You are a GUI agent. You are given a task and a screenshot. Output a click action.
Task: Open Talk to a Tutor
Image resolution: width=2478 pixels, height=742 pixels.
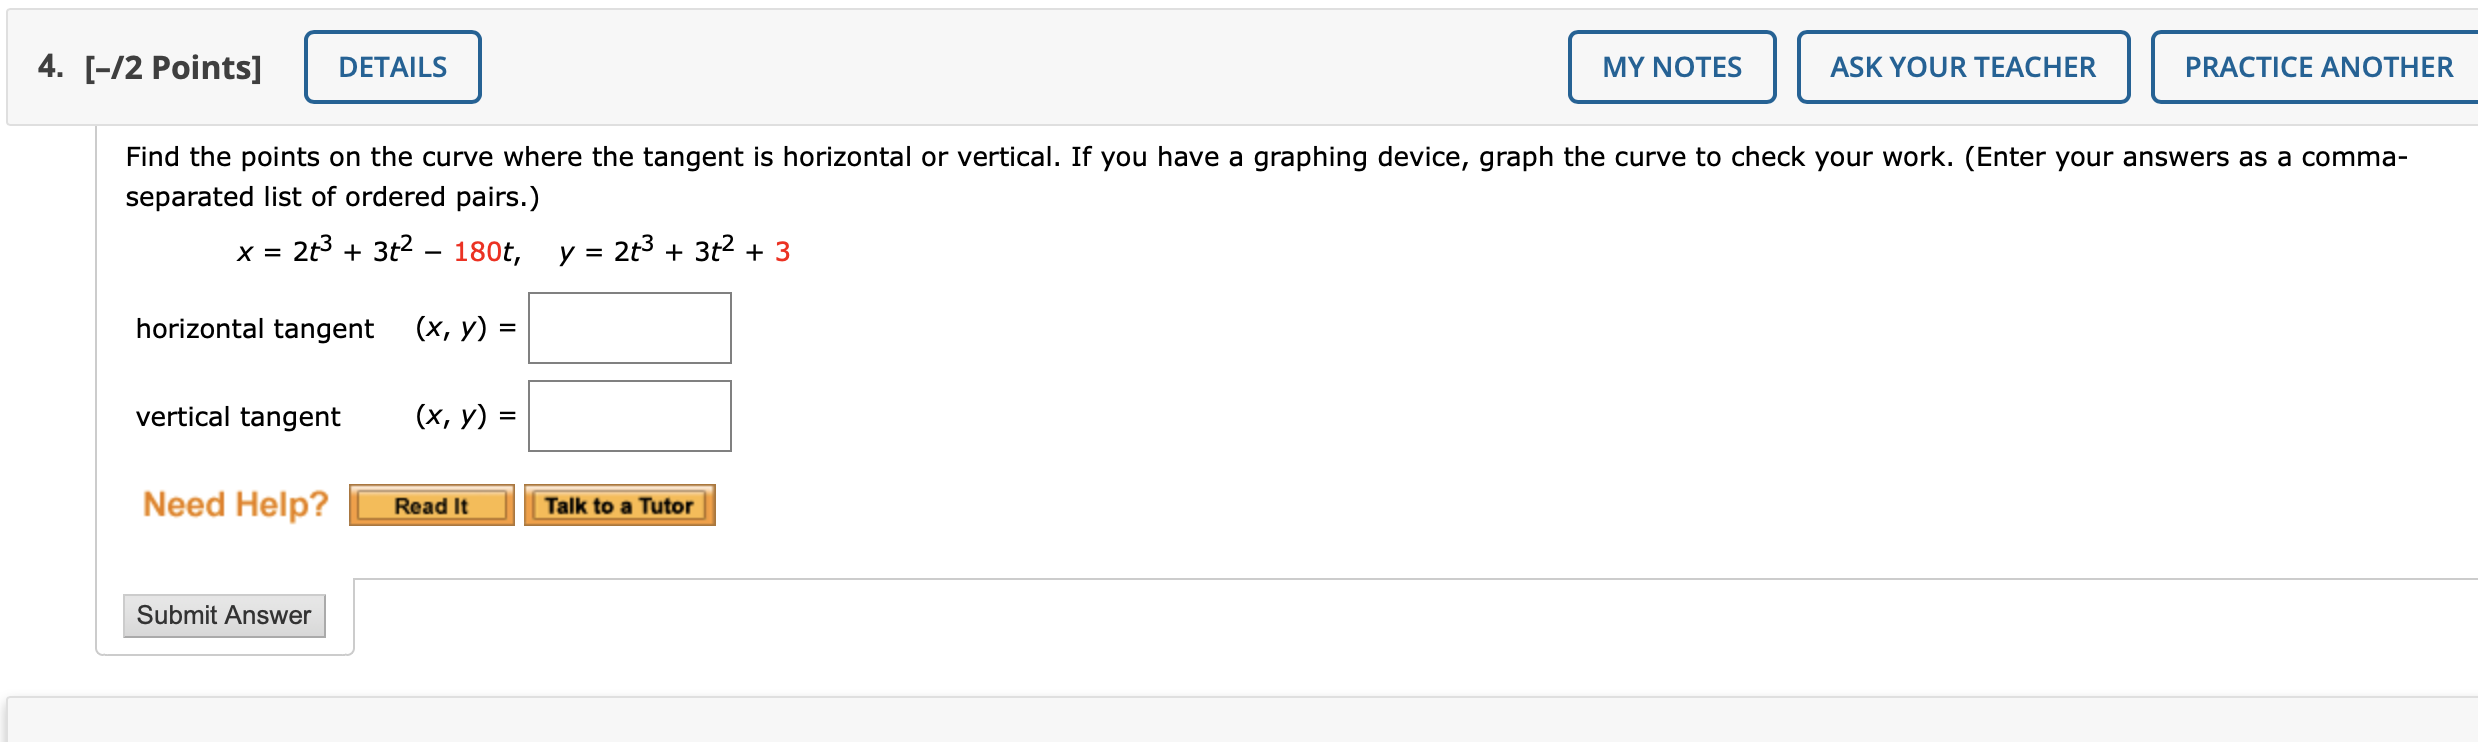click(x=620, y=505)
